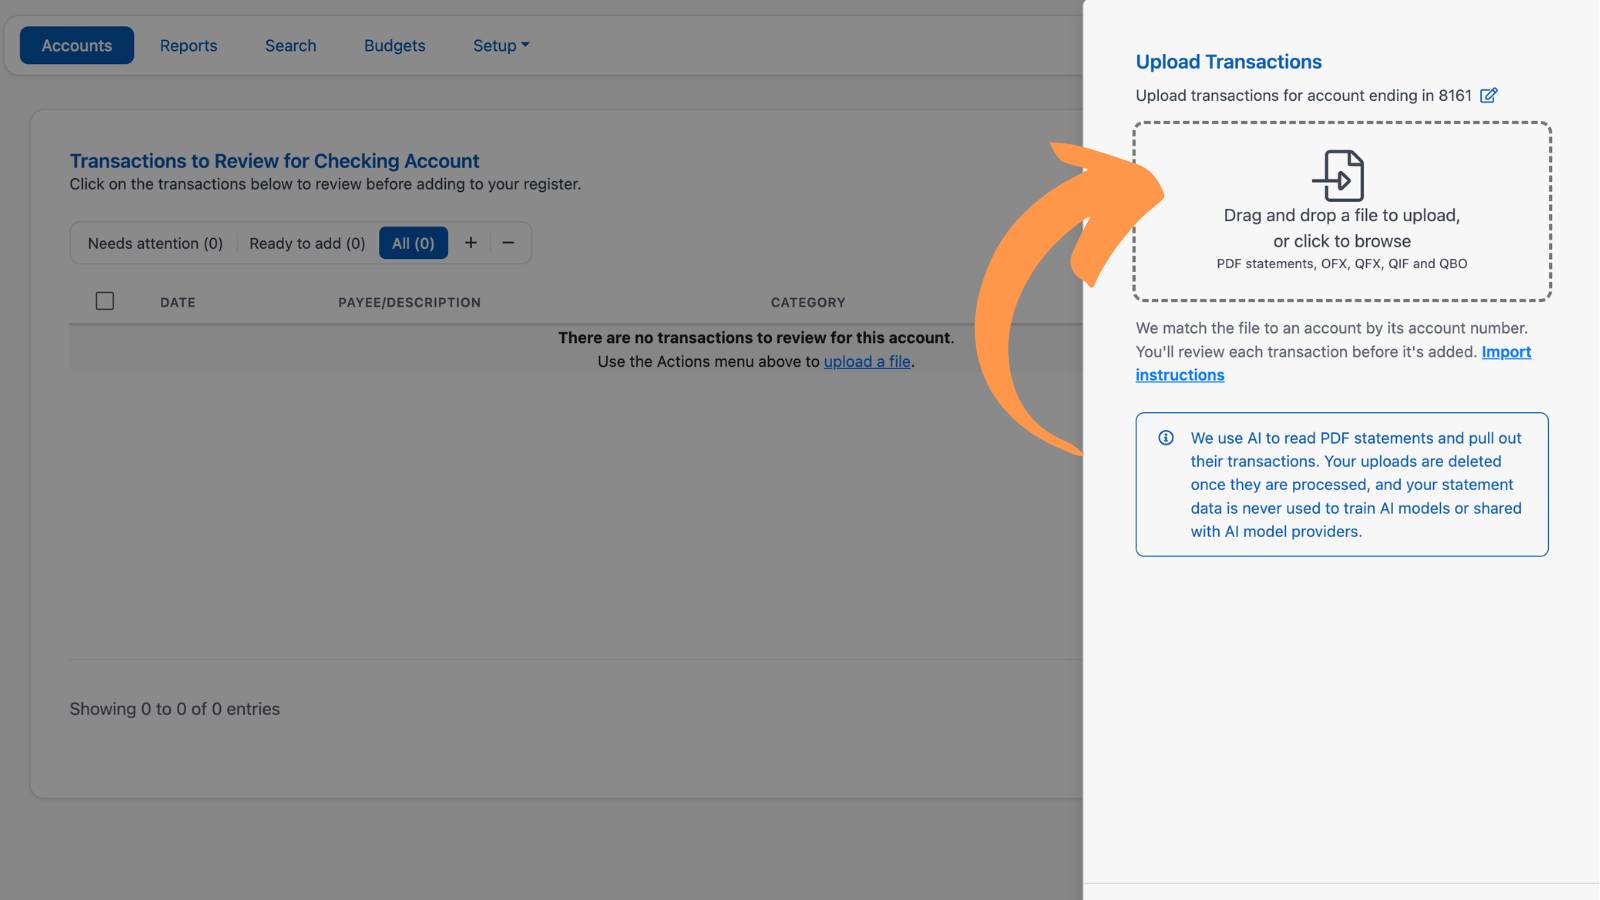Open the Budgets tab
Screen dimensions: 1600x900
point(394,45)
